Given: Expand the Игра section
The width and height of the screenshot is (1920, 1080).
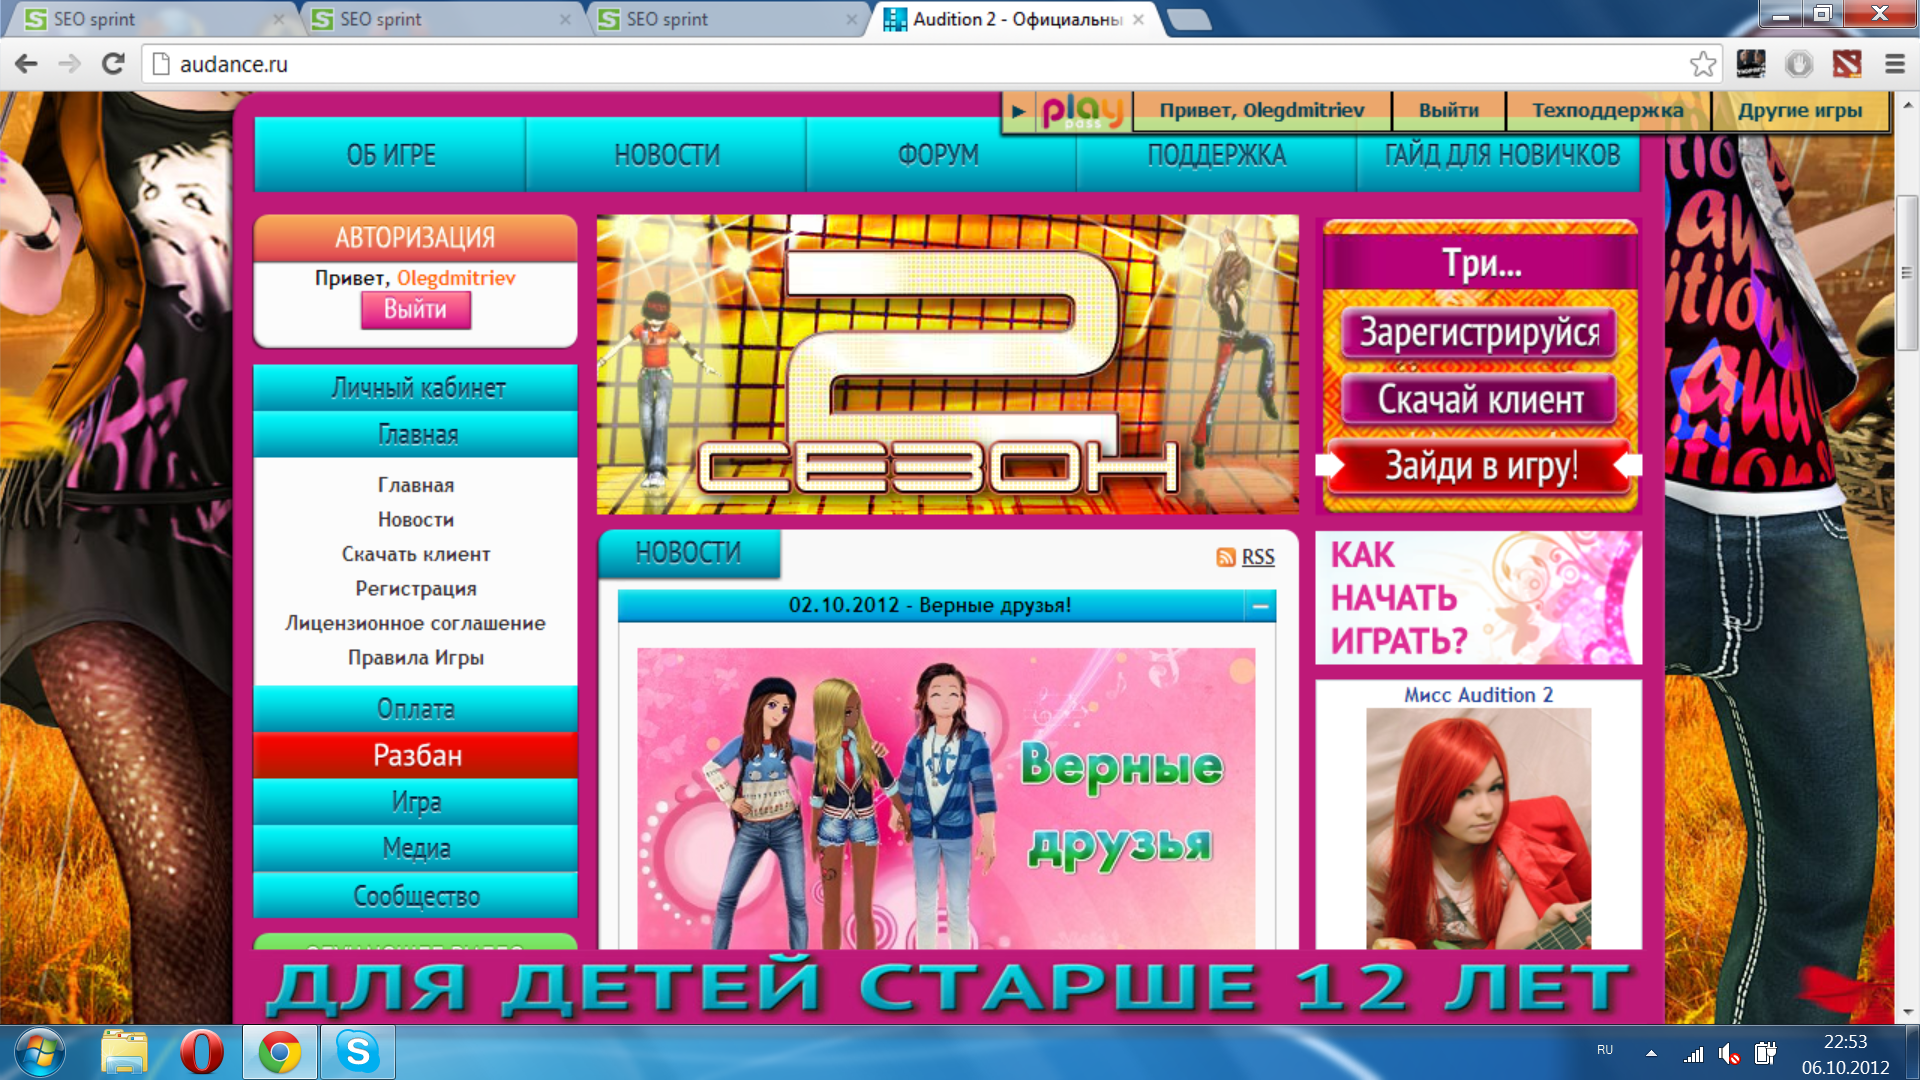Looking at the screenshot, I should tap(416, 802).
